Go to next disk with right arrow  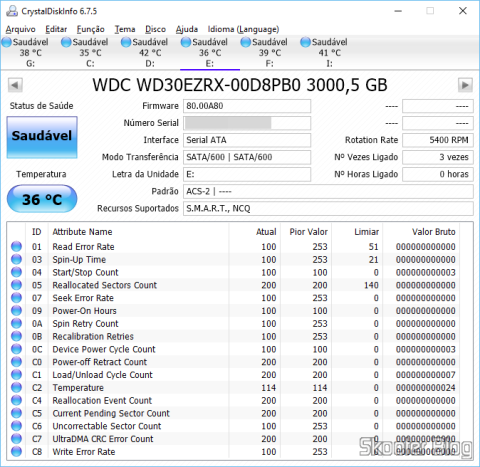pos(465,85)
